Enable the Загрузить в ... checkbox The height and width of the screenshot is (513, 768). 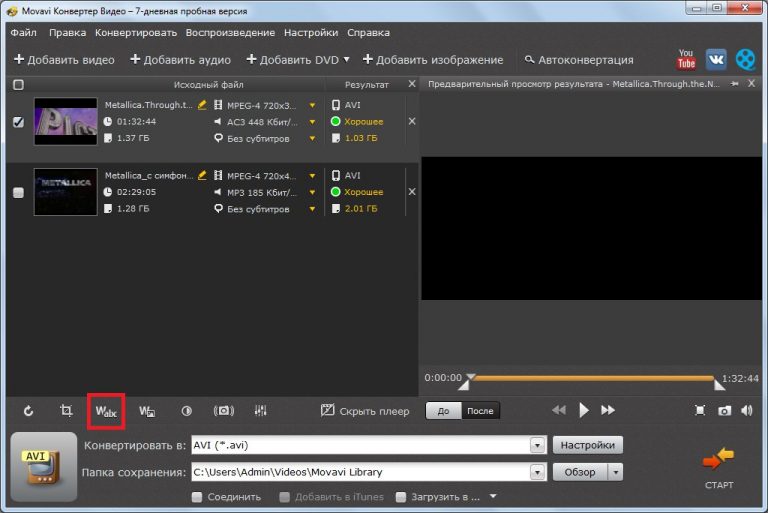(401, 497)
